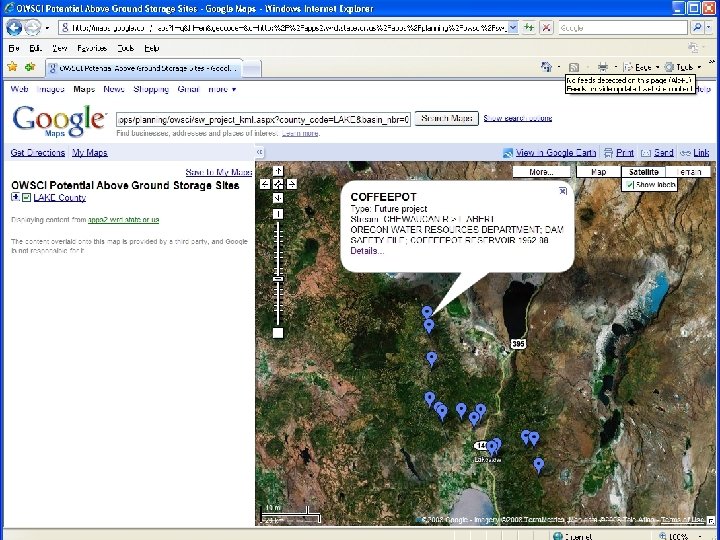This screenshot has width=720, height=540.
Task: Collapse the left panel with double-chevron
Action: point(259,152)
